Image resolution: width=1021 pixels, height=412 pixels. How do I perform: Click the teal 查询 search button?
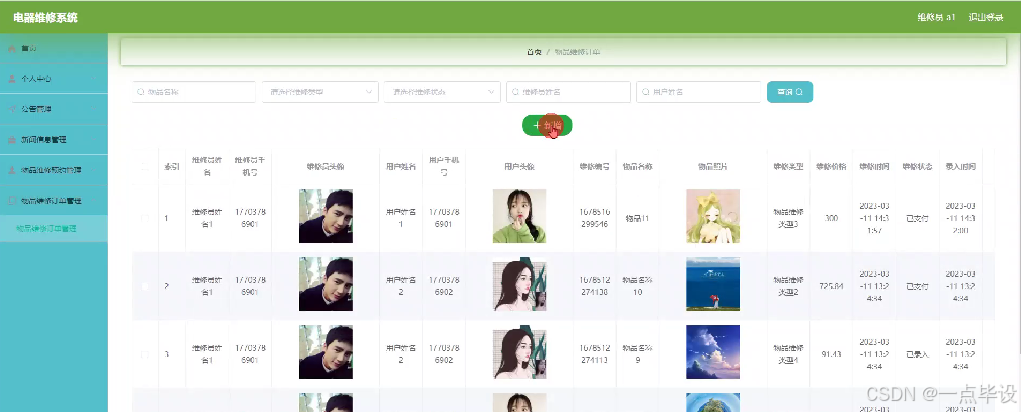pos(790,92)
